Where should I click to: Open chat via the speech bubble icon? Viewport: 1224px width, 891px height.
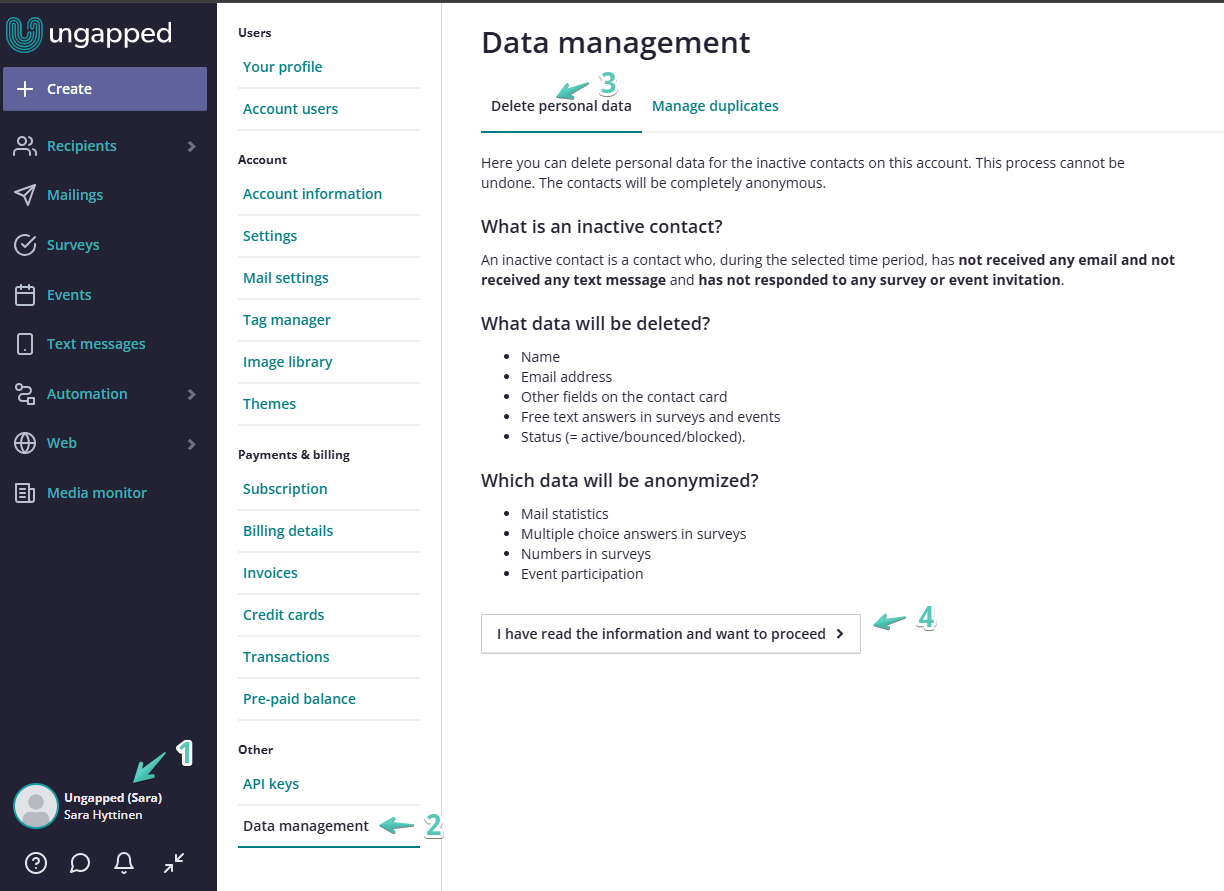click(x=80, y=862)
